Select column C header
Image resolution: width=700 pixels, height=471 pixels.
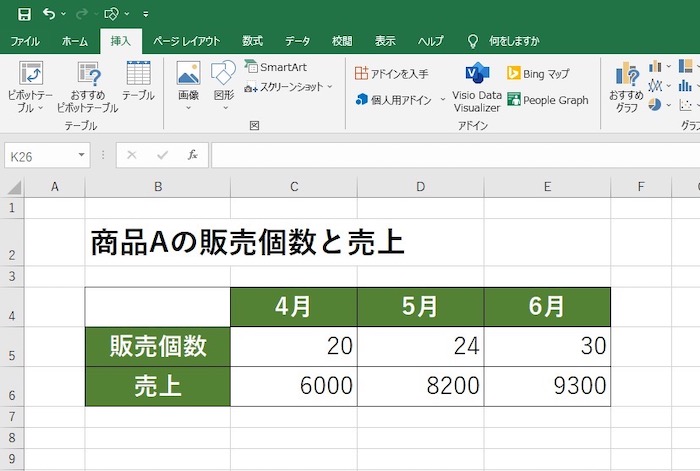tap(294, 187)
